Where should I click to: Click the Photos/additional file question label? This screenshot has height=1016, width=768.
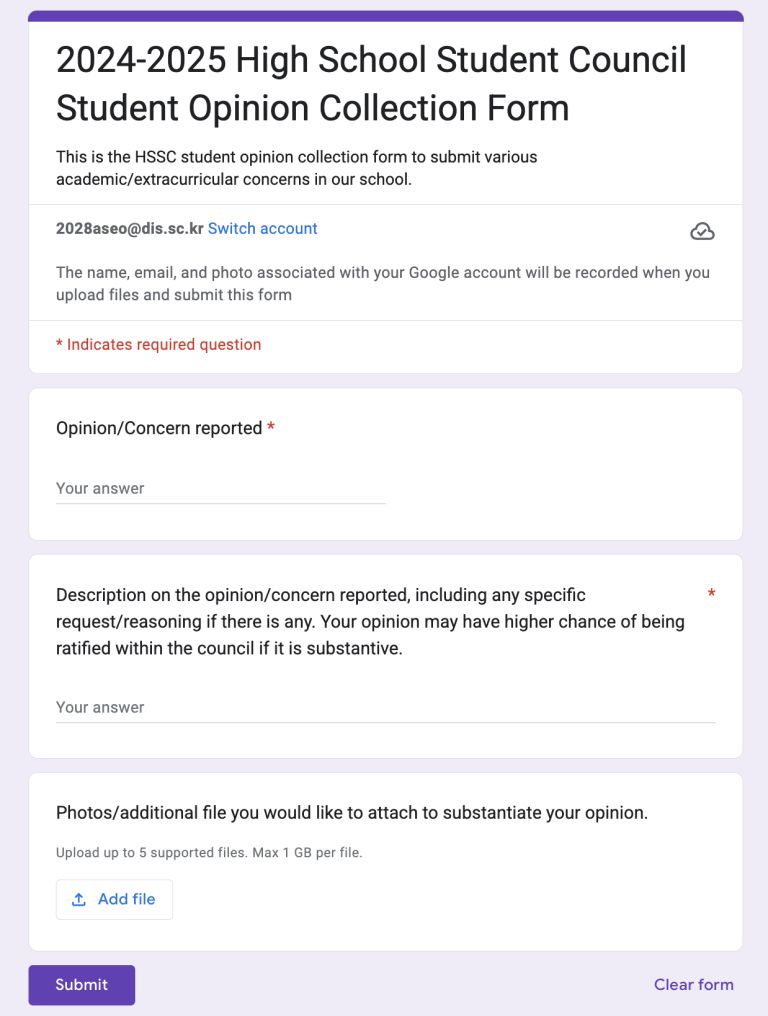click(x=352, y=813)
